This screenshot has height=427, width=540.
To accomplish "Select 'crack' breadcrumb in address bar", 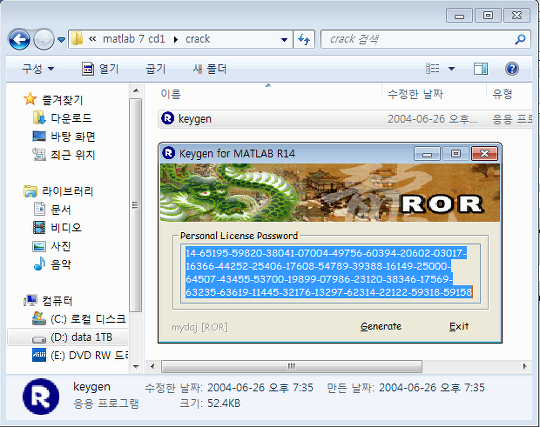I will coord(198,39).
